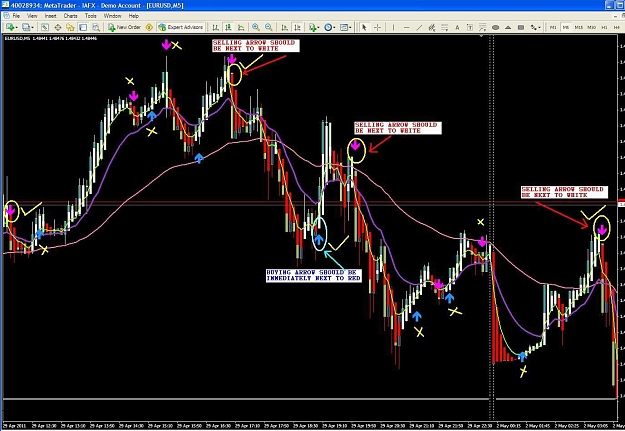
Task: Switch to the M15 timeframe
Action: pos(579,28)
